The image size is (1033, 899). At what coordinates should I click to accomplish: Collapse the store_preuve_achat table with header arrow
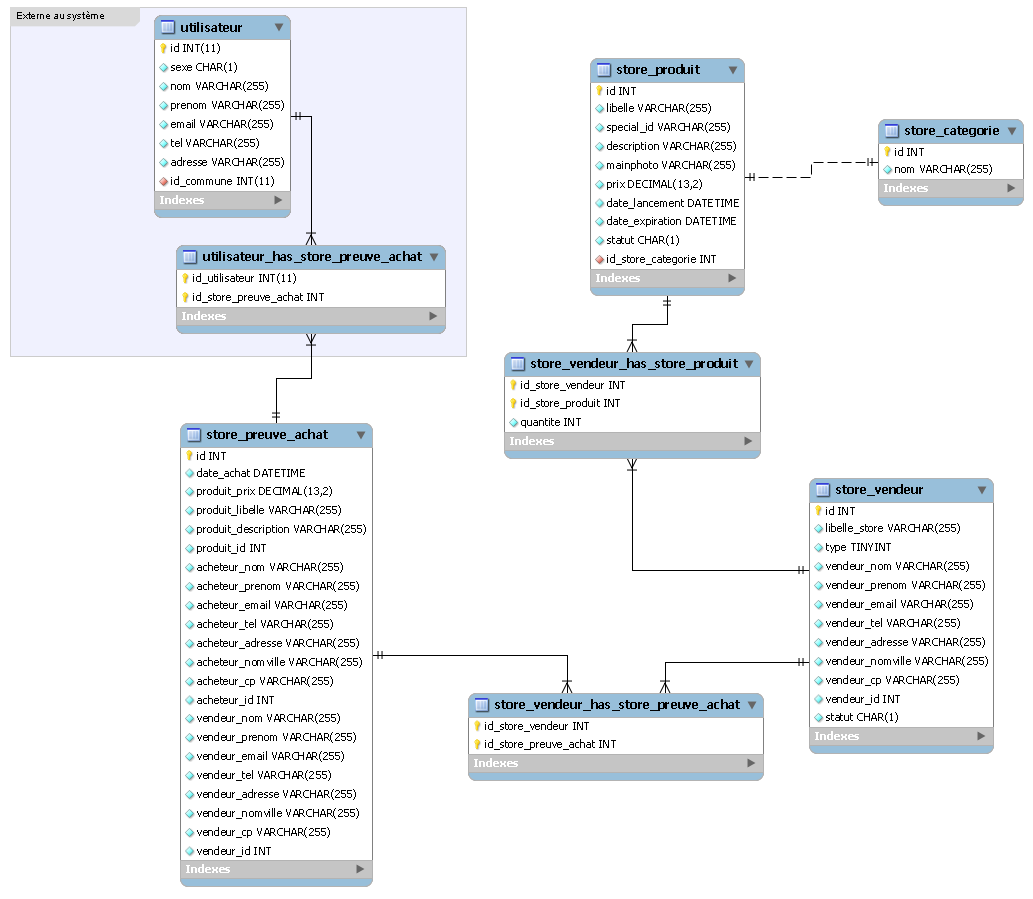[x=361, y=435]
